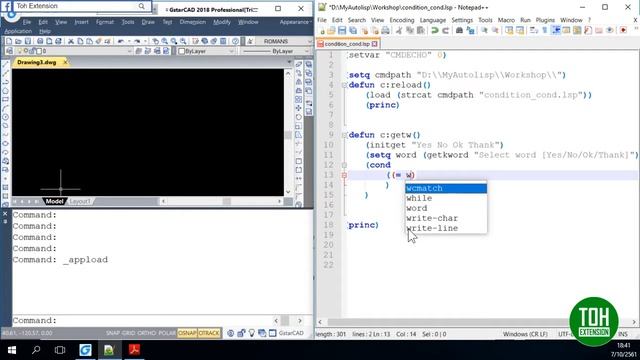Choose 'while' from the autocomplete list
640x360 pixels.
446,198
